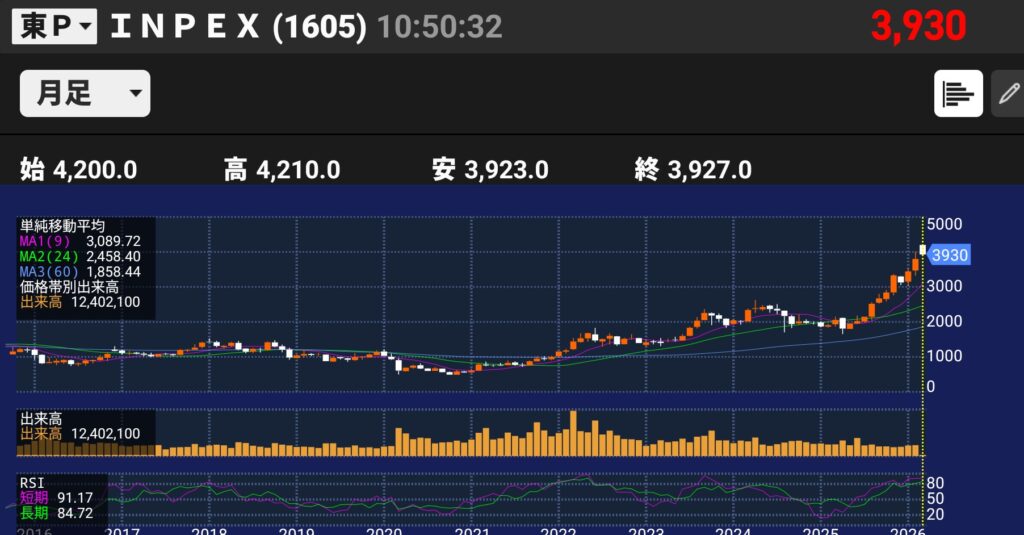Click the blue 3930 price tag marker
The image size is (1024, 535).
point(949,255)
